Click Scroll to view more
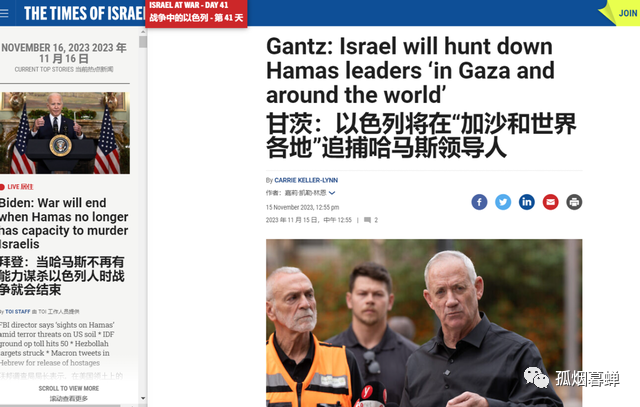This screenshot has height=407, width=640. pyautogui.click(x=69, y=388)
